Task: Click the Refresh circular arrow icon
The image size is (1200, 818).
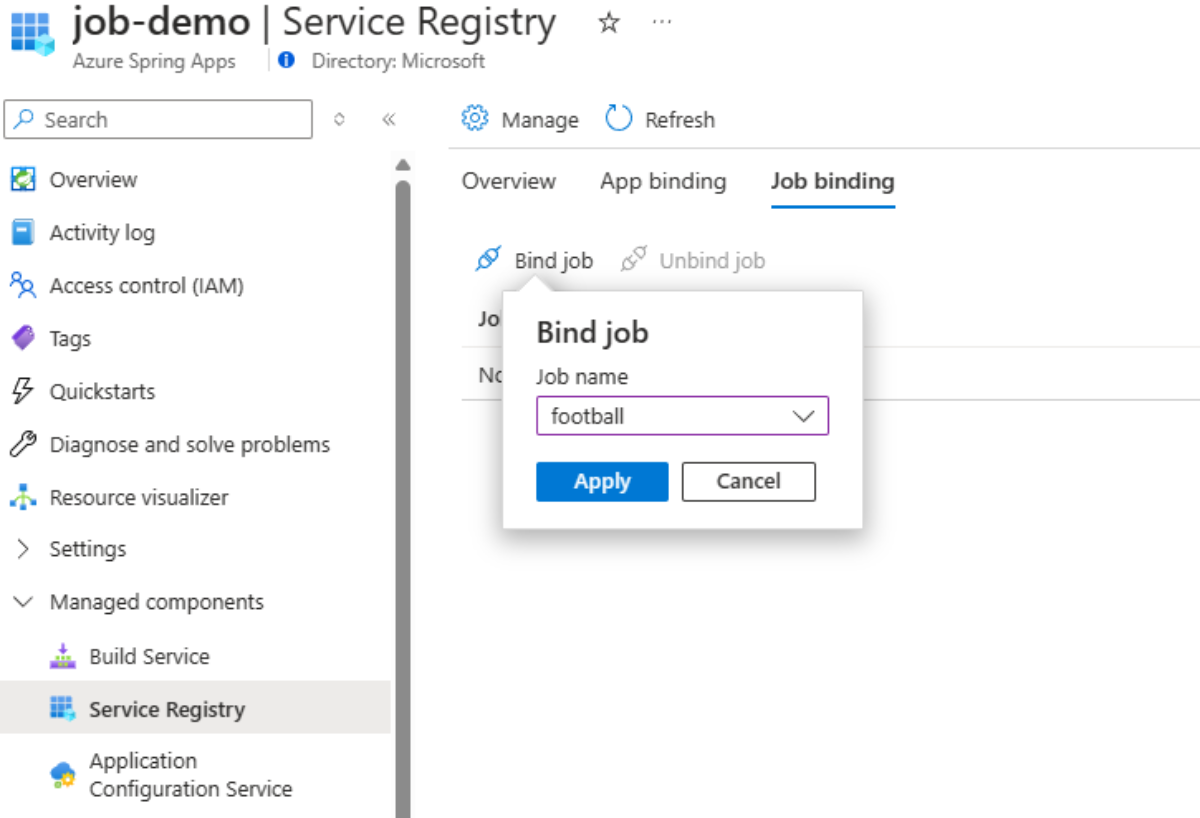Action: click(619, 119)
